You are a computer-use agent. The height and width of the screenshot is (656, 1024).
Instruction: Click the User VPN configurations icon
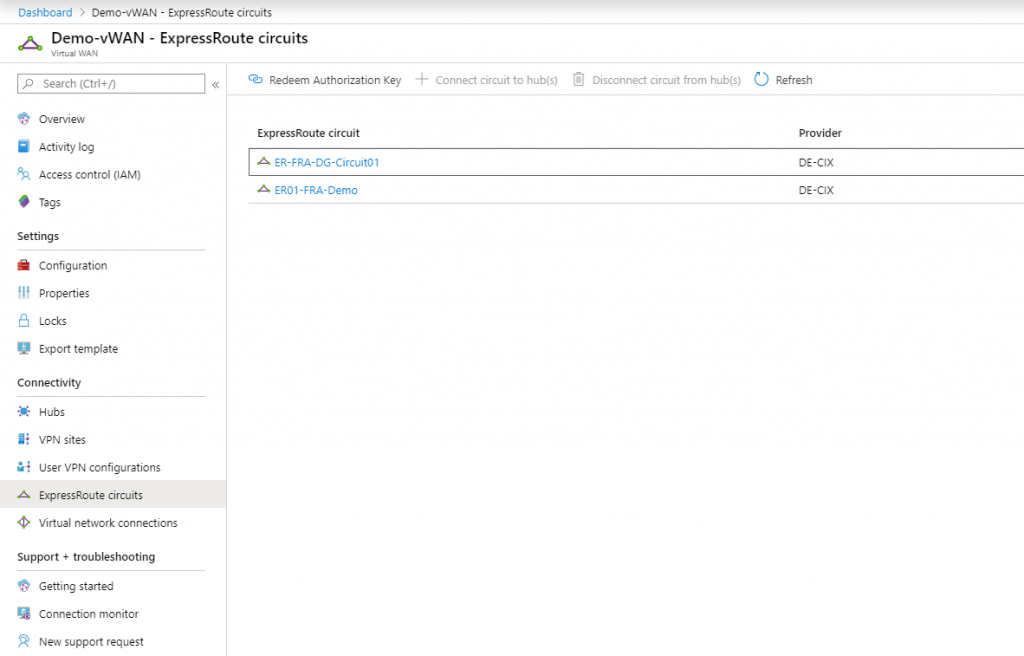[x=24, y=467]
